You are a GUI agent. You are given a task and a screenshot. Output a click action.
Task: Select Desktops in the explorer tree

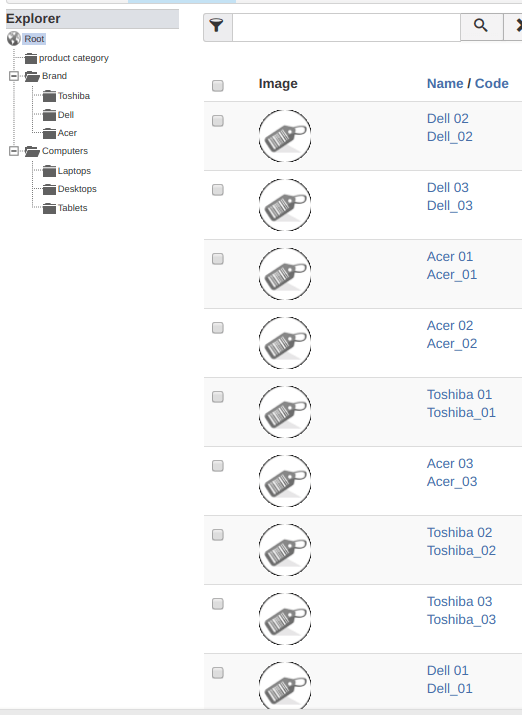[77, 189]
